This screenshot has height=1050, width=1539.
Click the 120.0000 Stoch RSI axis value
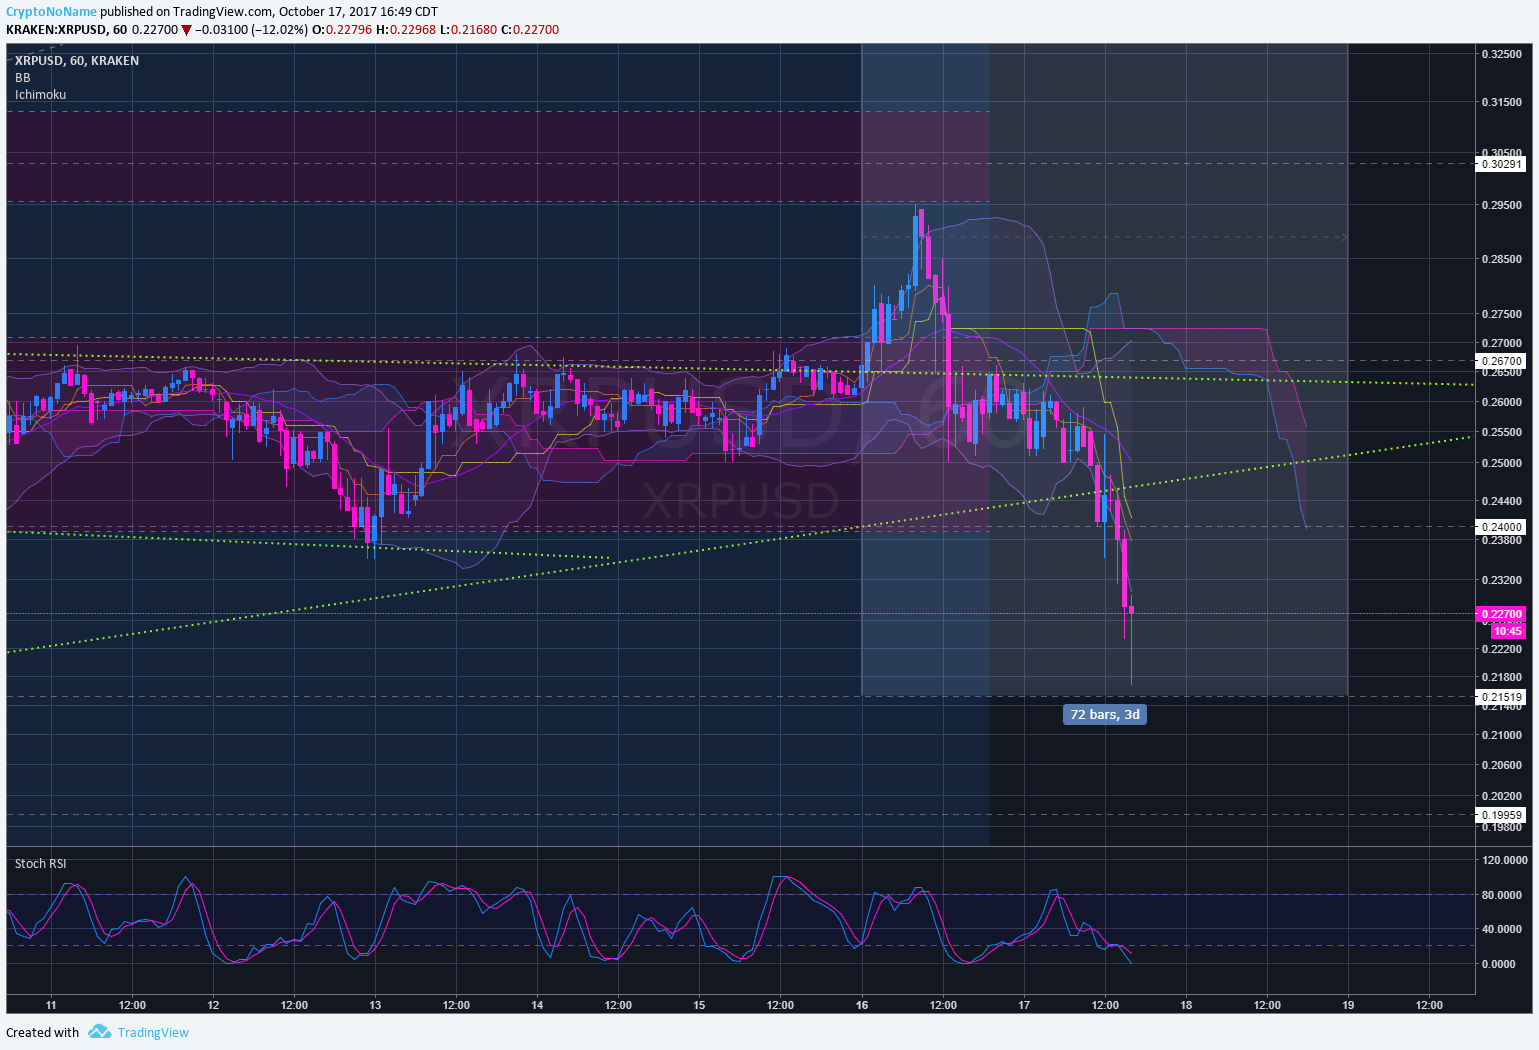coord(1504,860)
